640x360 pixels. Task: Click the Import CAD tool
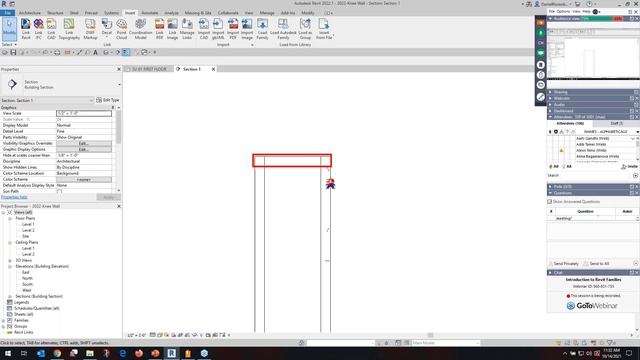click(204, 29)
